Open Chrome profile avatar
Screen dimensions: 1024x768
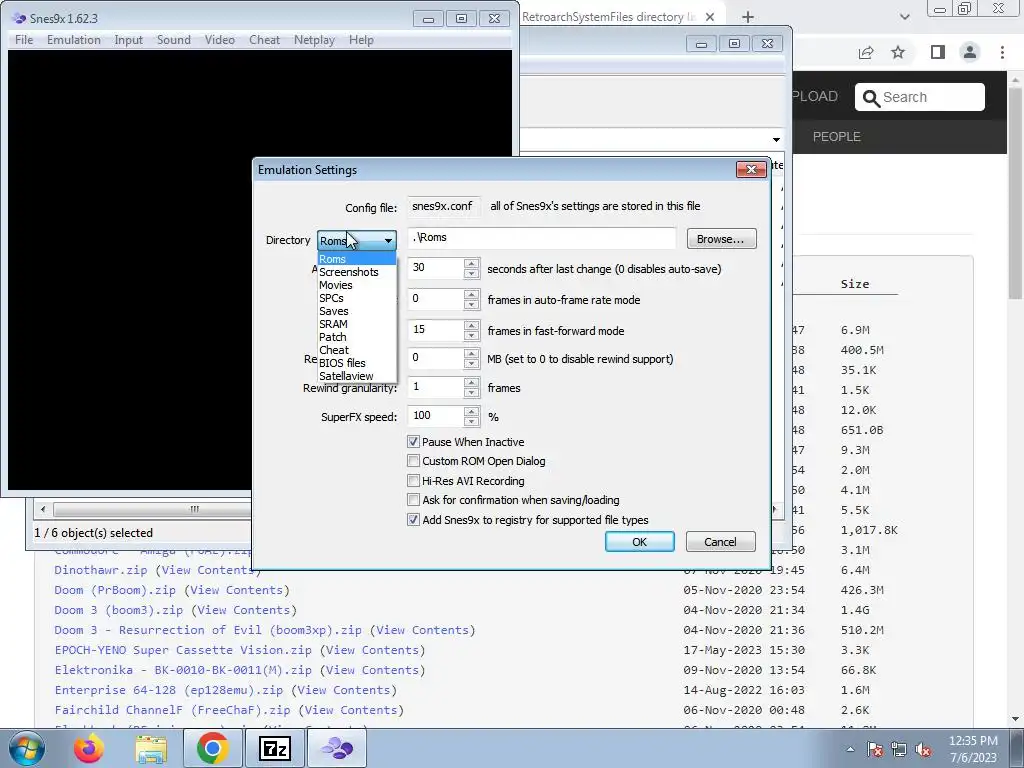(x=970, y=52)
